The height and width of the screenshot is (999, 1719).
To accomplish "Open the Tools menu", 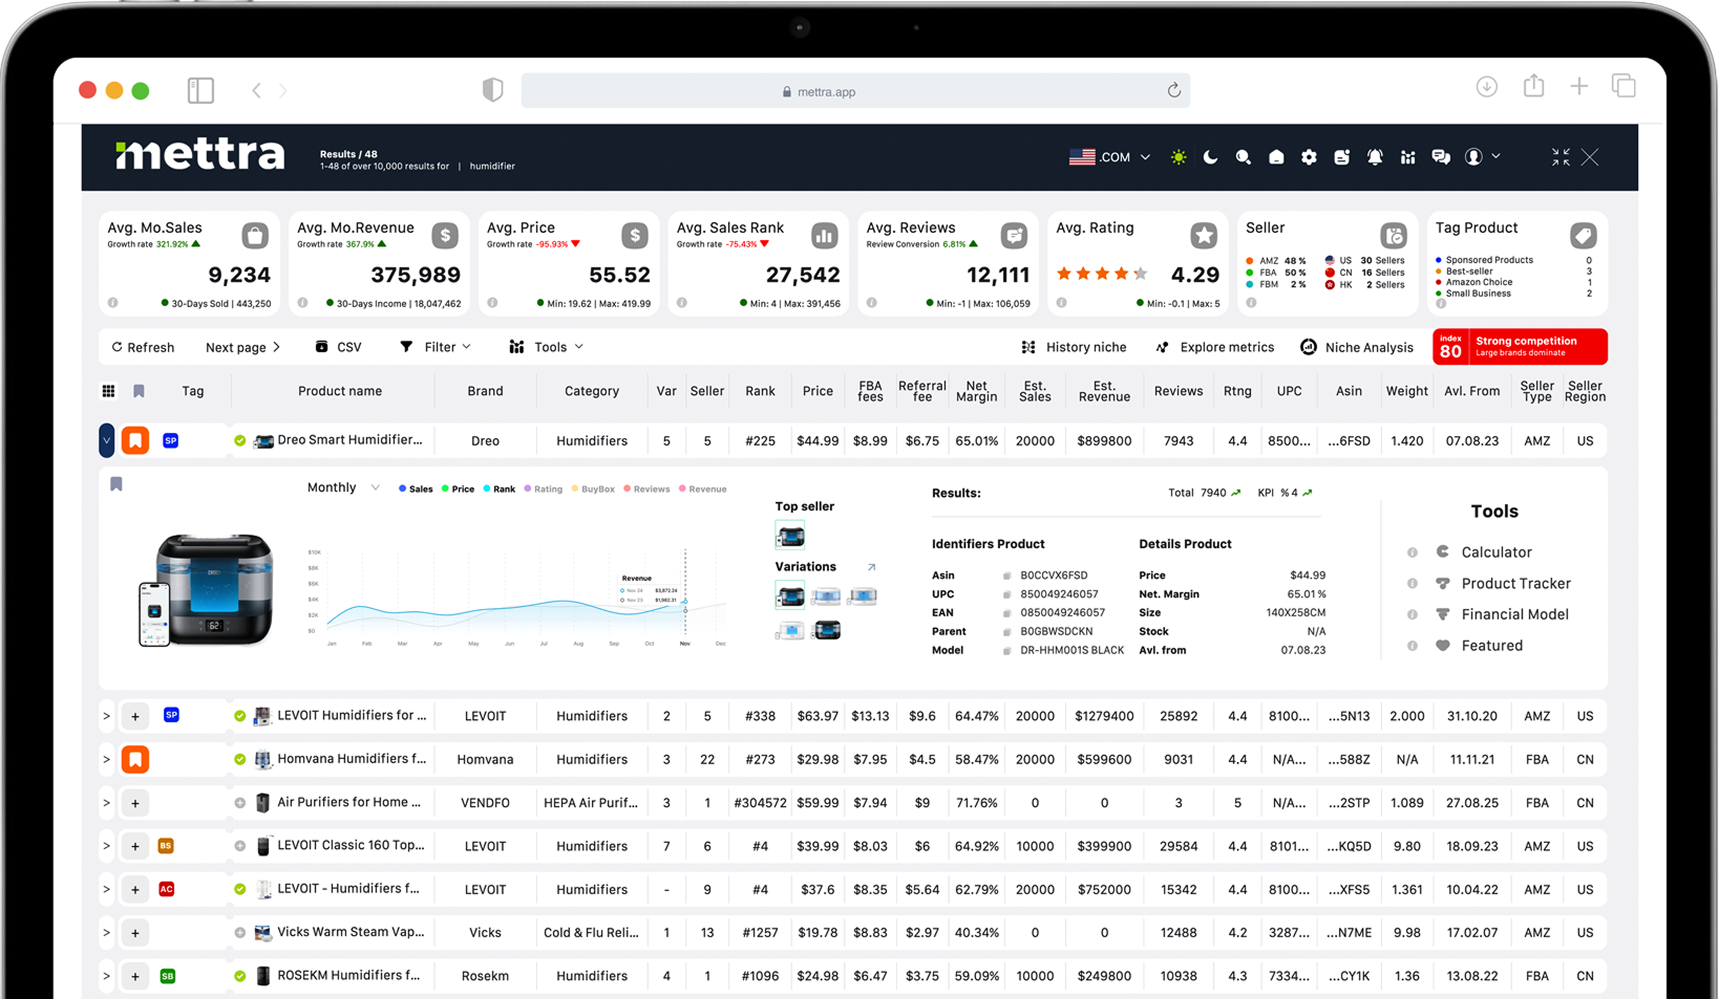I will pyautogui.click(x=546, y=347).
